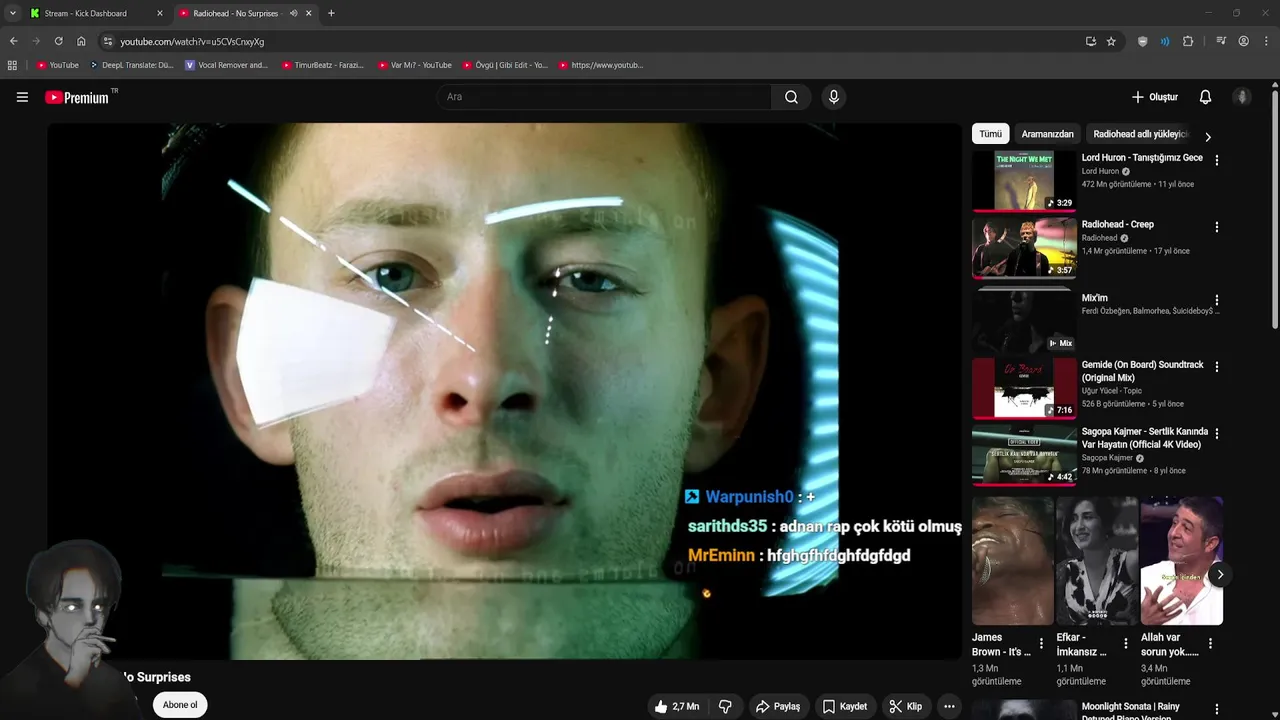Image resolution: width=1280 pixels, height=720 pixels.
Task: Open the Vocal Remover bookmark
Action: pyautogui.click(x=227, y=65)
